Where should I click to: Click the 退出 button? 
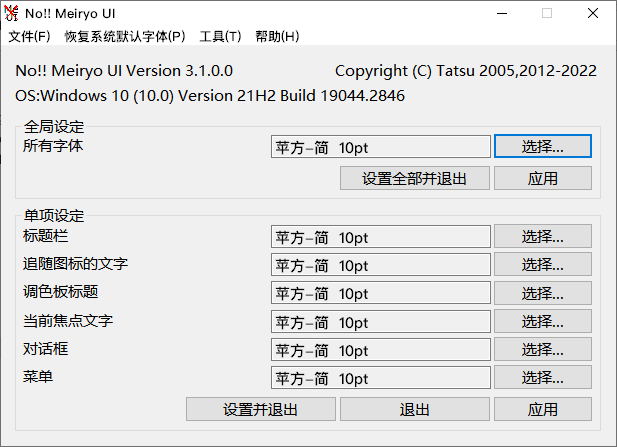pyautogui.click(x=415, y=409)
